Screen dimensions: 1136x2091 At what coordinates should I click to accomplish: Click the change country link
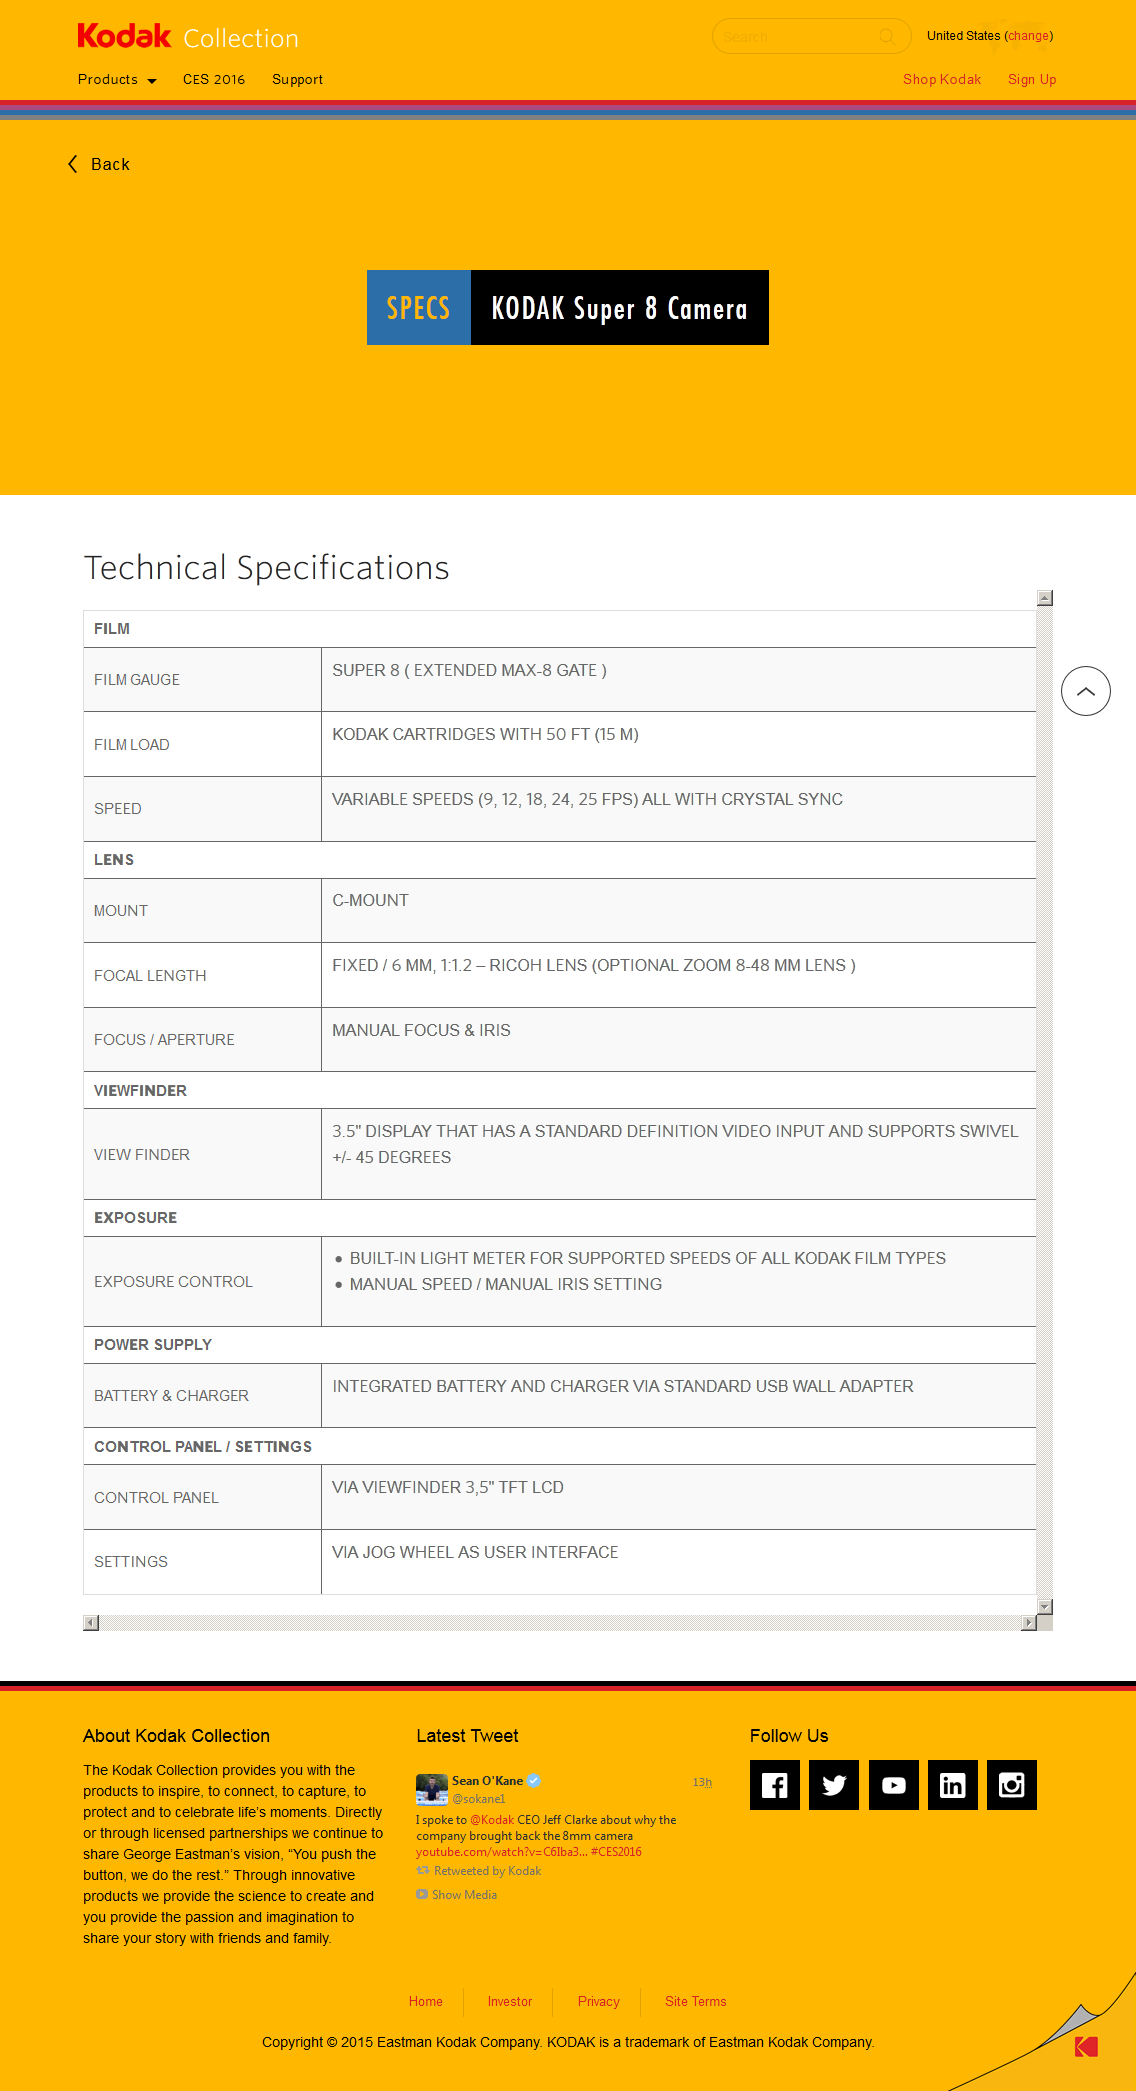(1028, 36)
